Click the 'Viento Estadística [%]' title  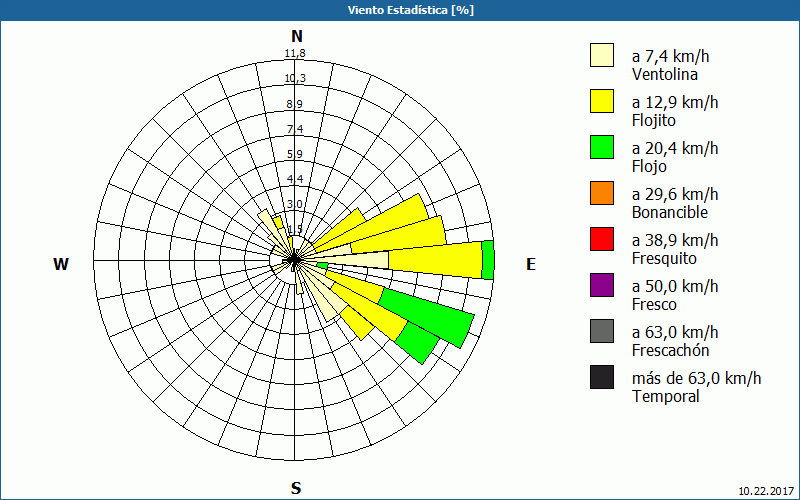(x=411, y=10)
